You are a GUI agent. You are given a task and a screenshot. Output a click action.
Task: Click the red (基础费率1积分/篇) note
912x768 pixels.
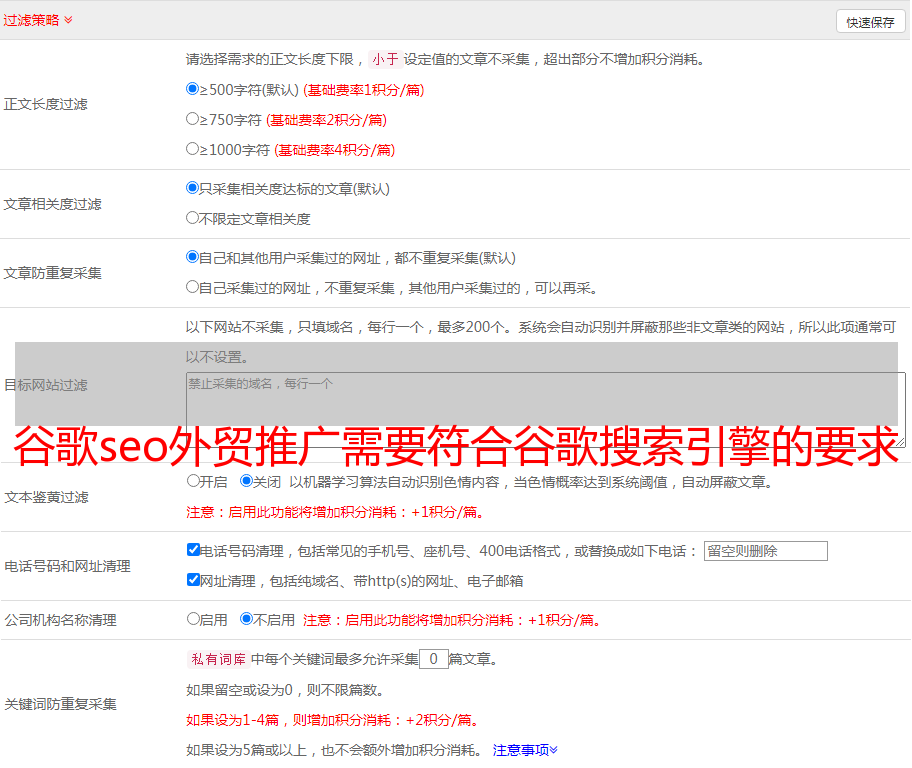click(364, 90)
